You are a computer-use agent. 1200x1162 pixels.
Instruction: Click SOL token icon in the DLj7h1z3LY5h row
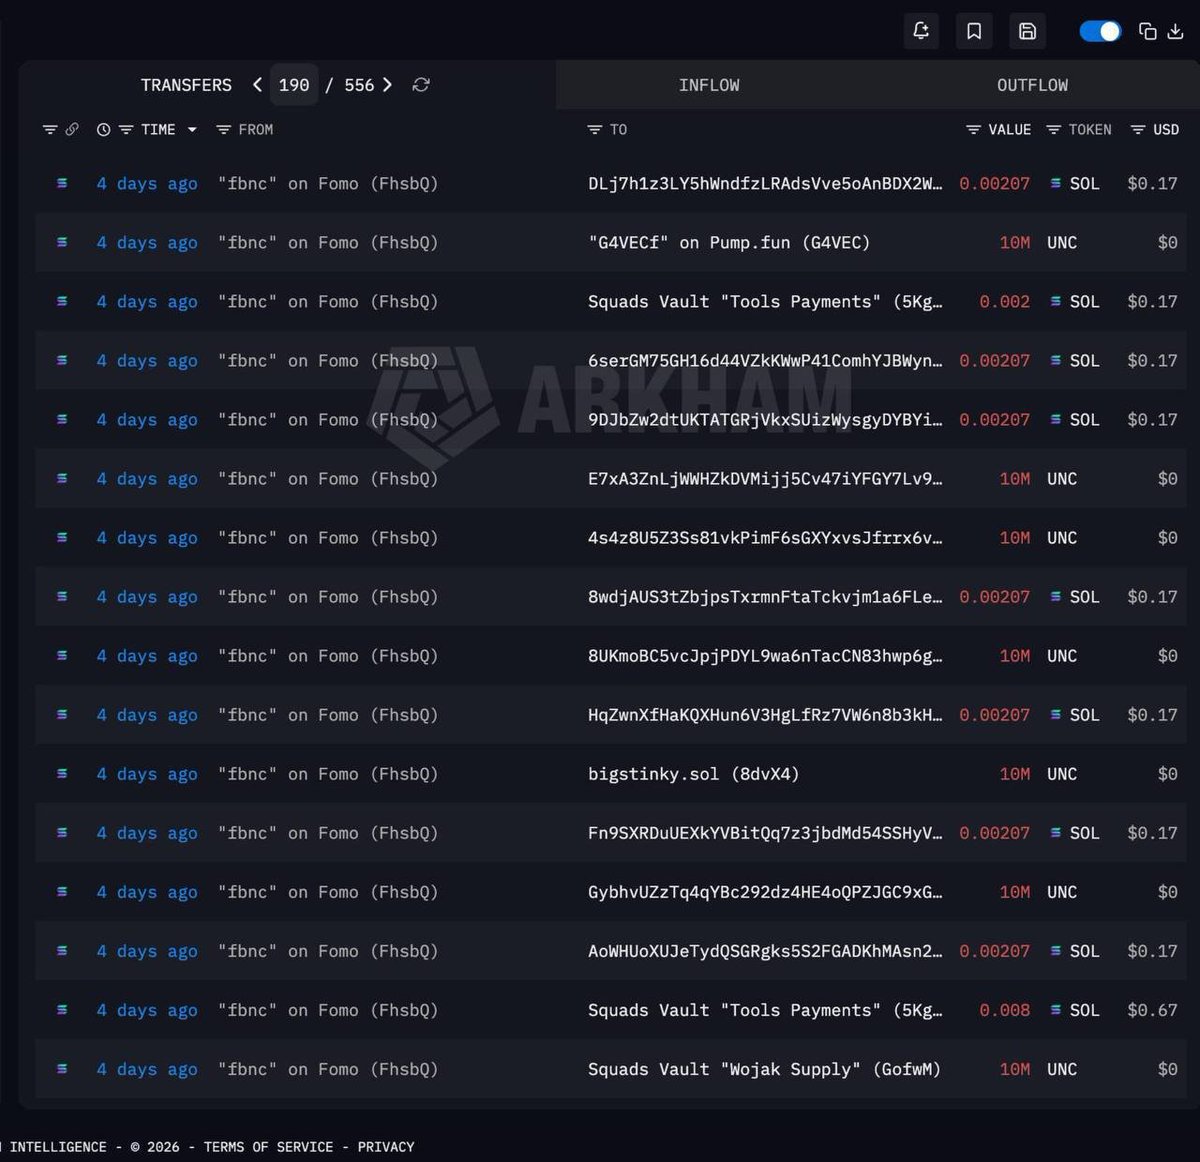click(x=1055, y=183)
